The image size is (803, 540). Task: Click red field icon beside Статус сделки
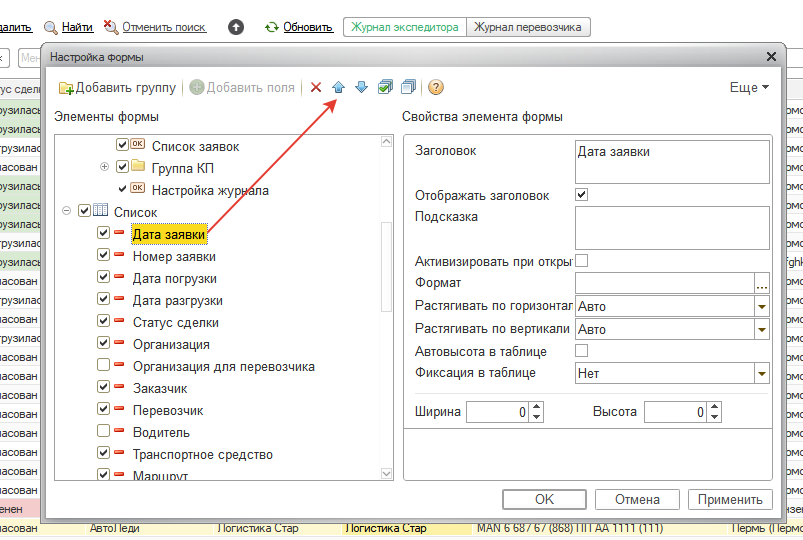(x=119, y=320)
